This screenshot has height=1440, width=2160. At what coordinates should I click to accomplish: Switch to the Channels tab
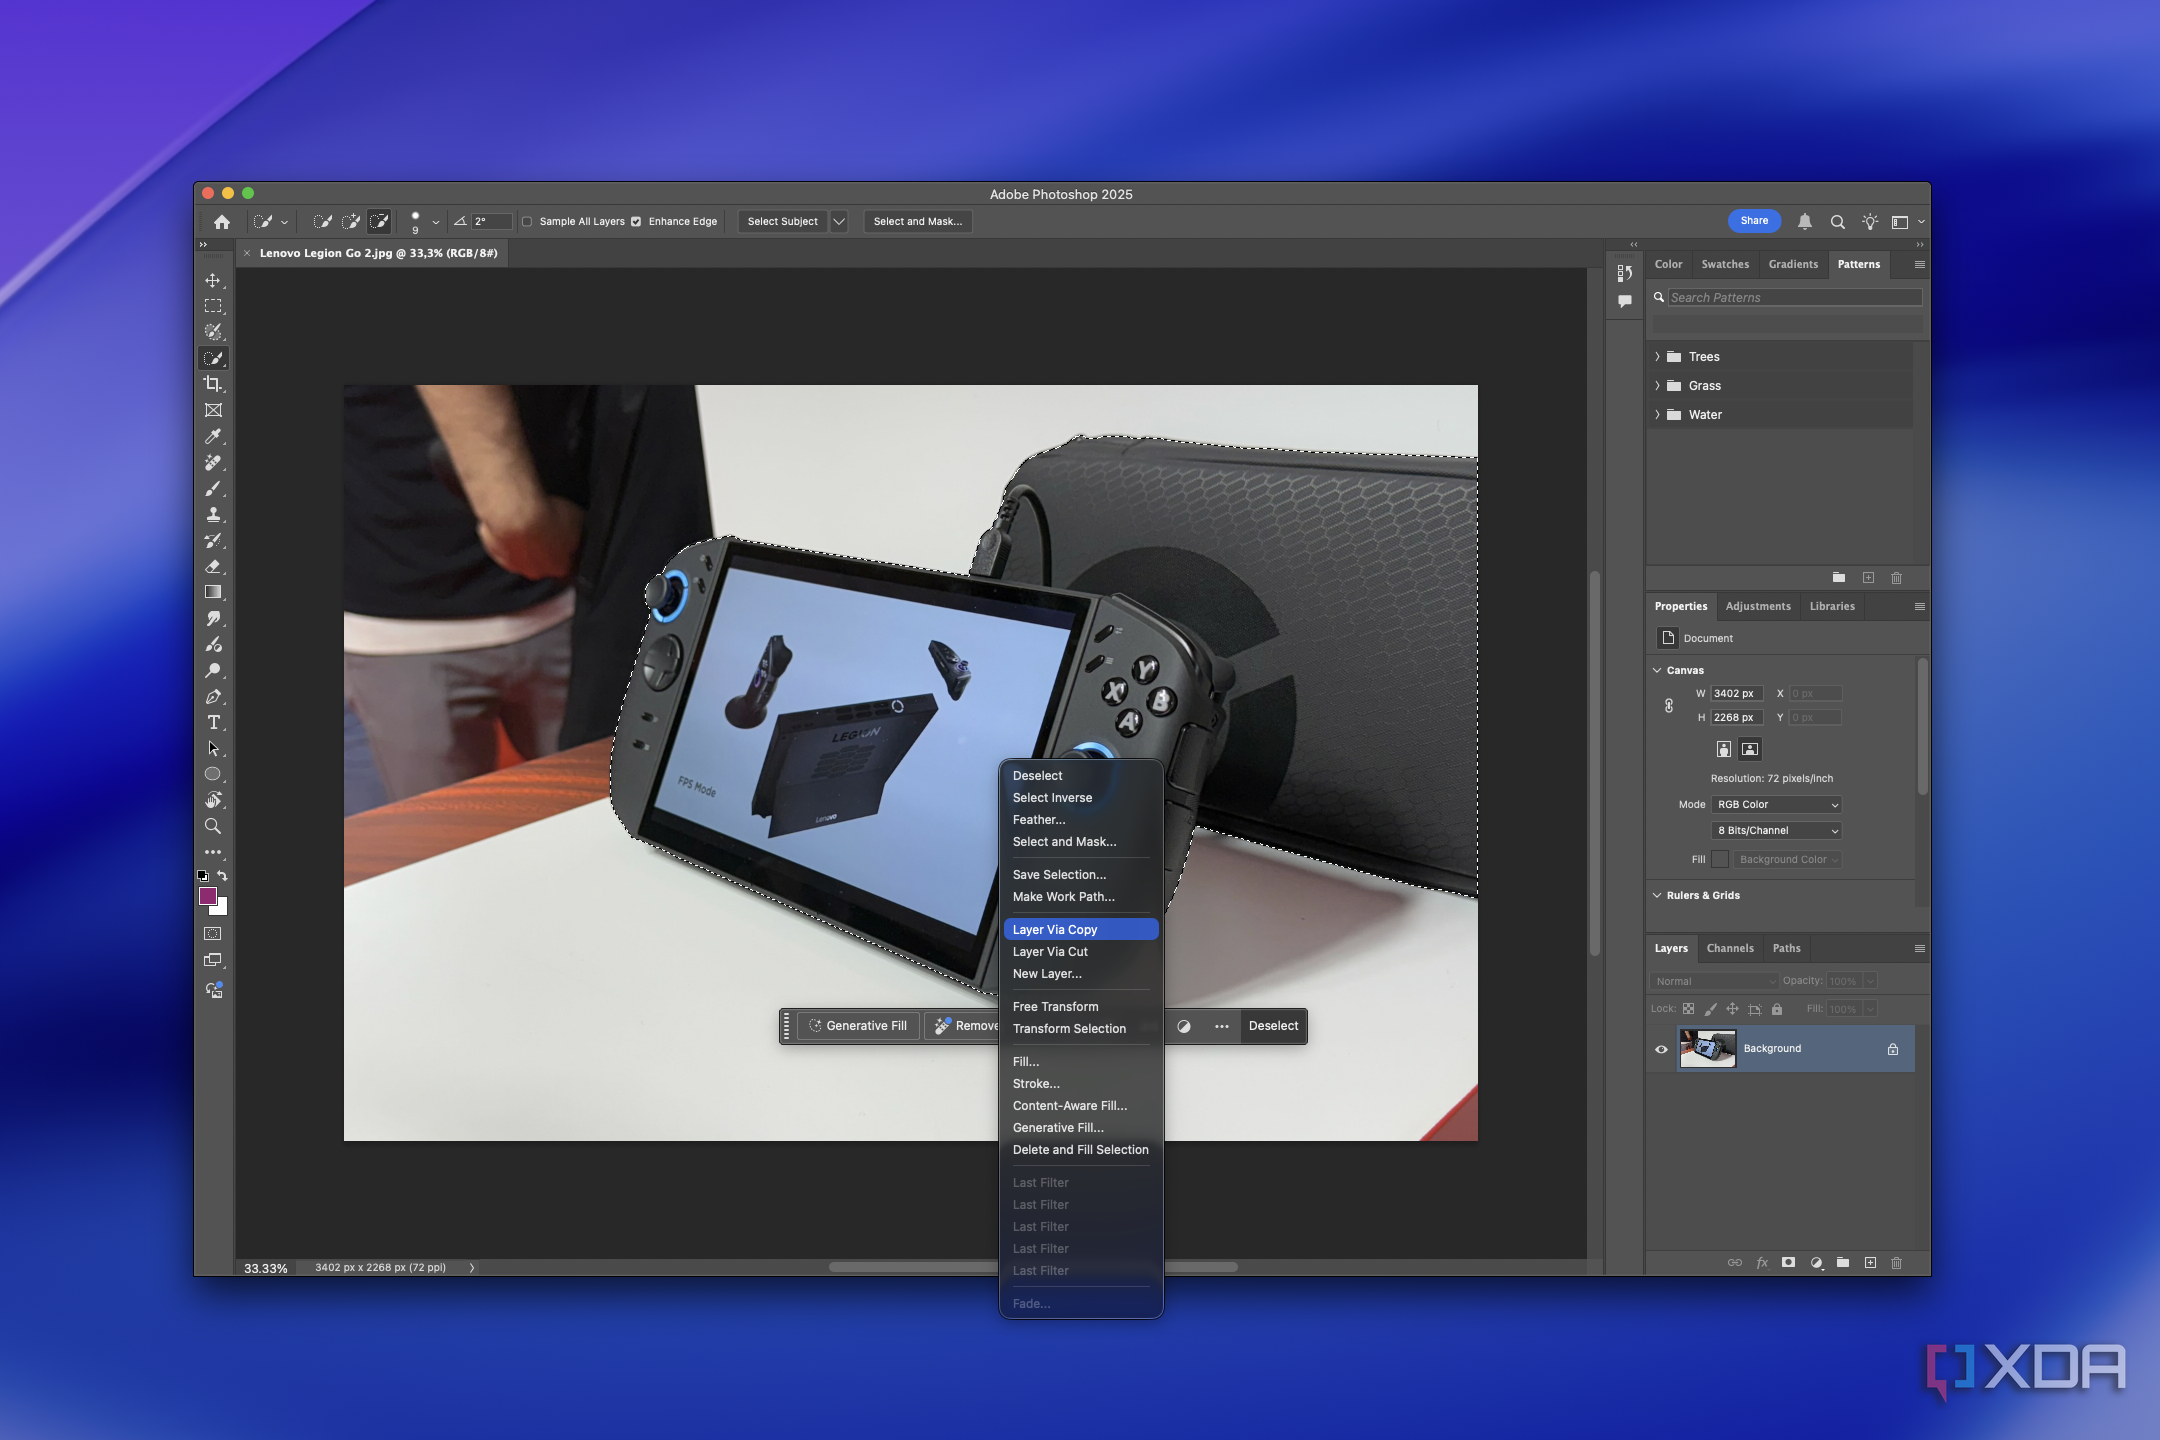(x=1730, y=948)
